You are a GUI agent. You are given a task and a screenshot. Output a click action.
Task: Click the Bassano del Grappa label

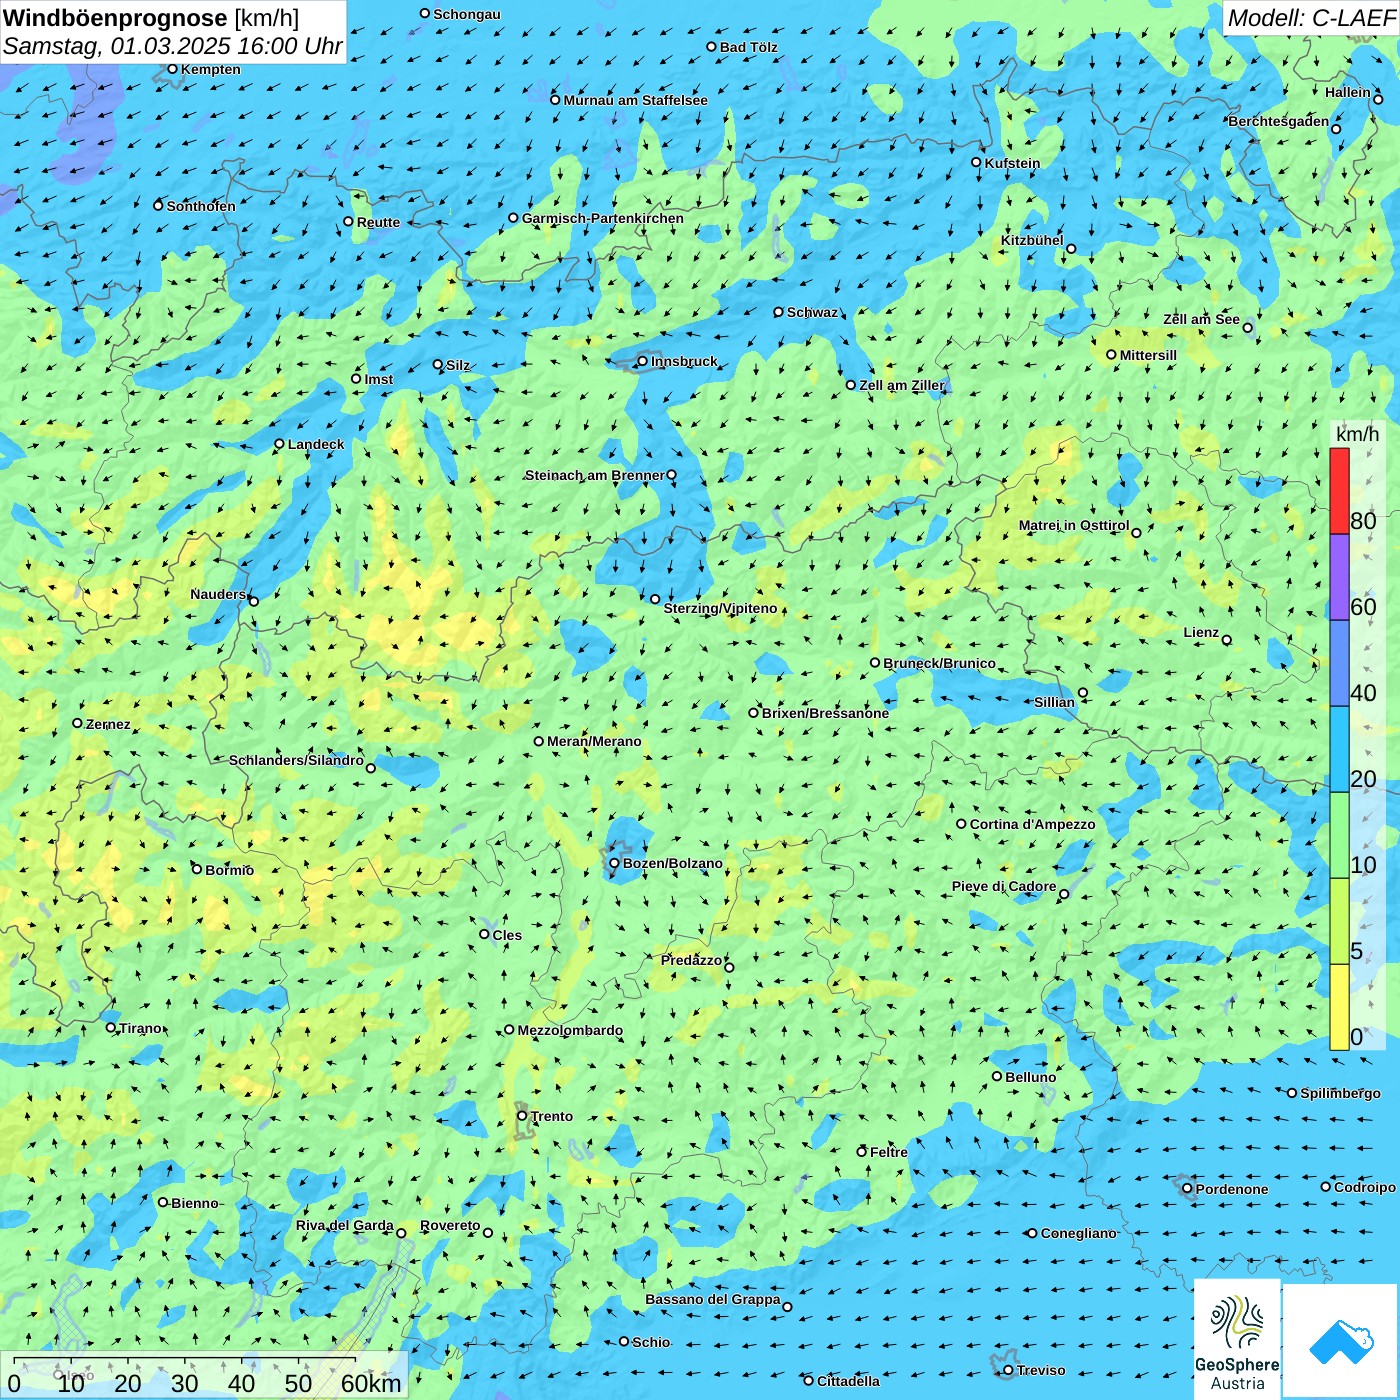click(713, 1299)
